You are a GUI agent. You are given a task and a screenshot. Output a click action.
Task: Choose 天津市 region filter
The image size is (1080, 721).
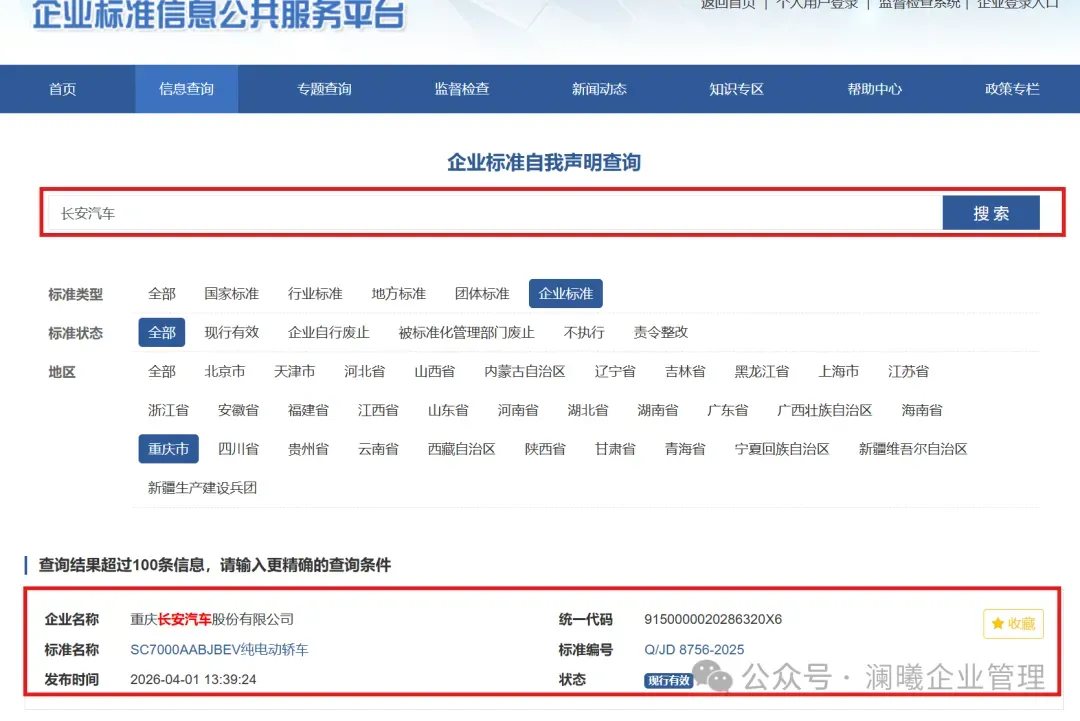click(294, 372)
